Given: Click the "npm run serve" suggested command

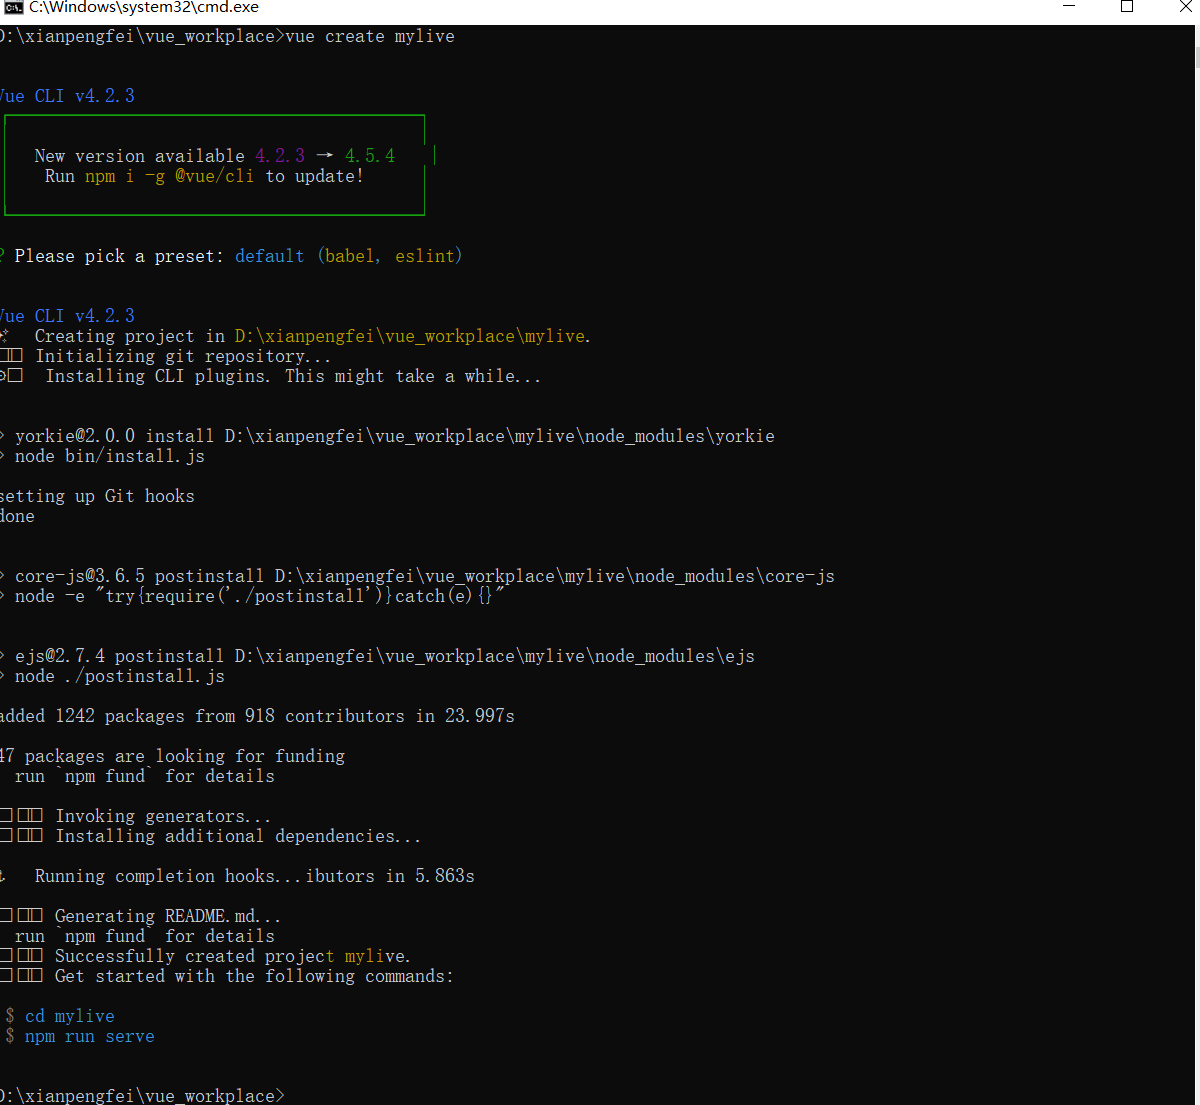Looking at the screenshot, I should [90, 1036].
